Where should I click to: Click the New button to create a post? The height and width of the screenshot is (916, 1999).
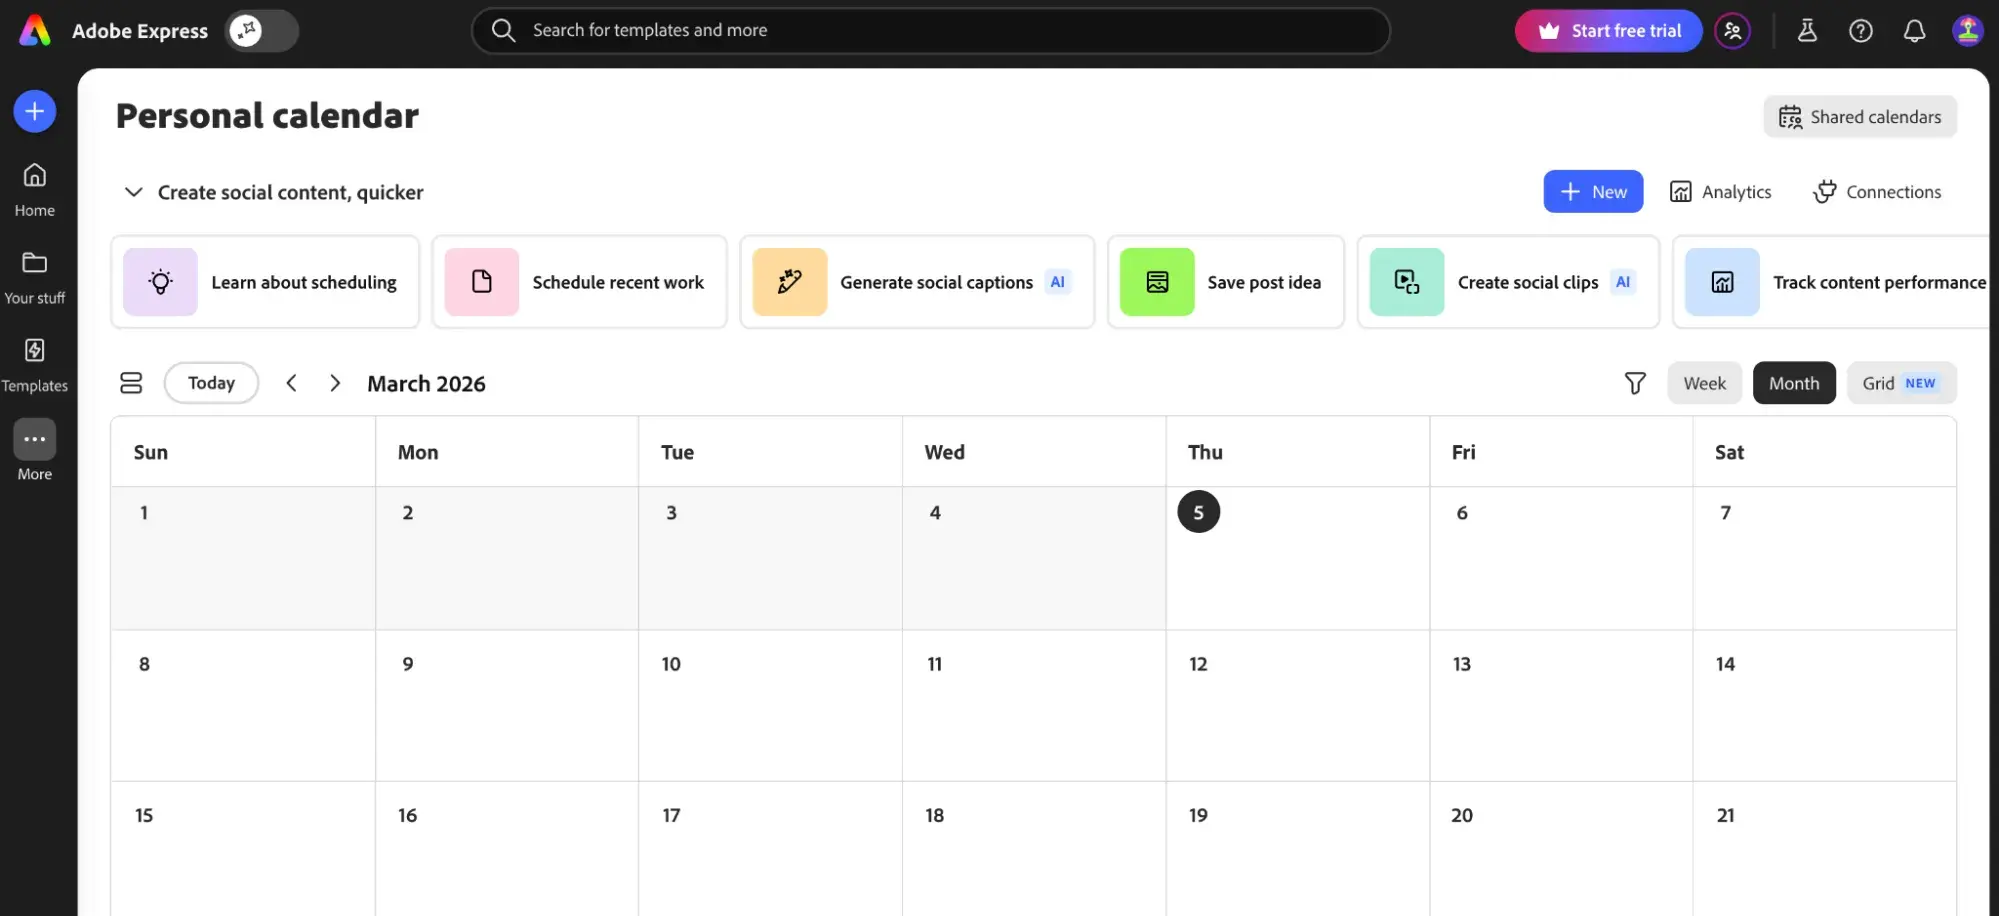[1593, 191]
